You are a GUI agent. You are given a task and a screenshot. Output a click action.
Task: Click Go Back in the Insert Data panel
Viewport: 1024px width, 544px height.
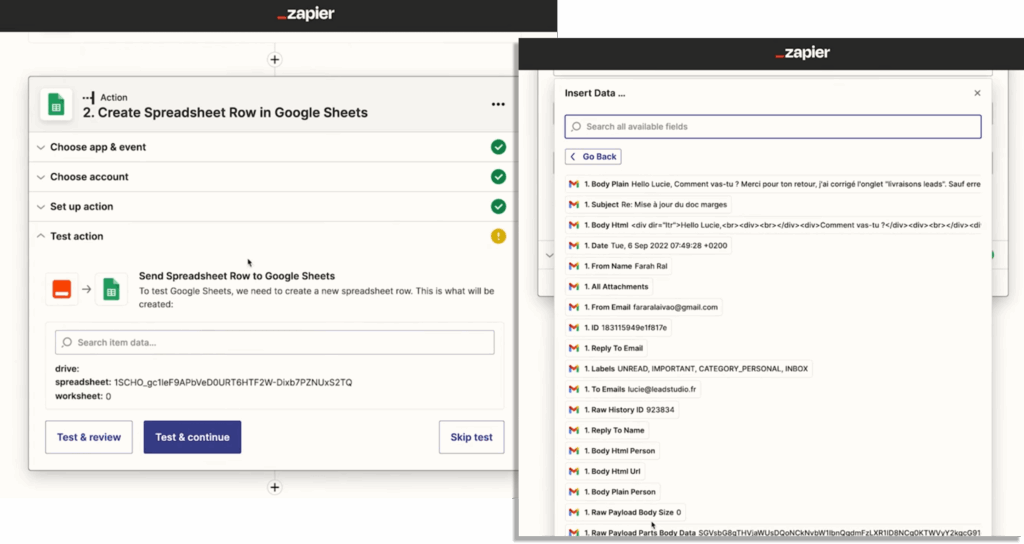tap(593, 157)
